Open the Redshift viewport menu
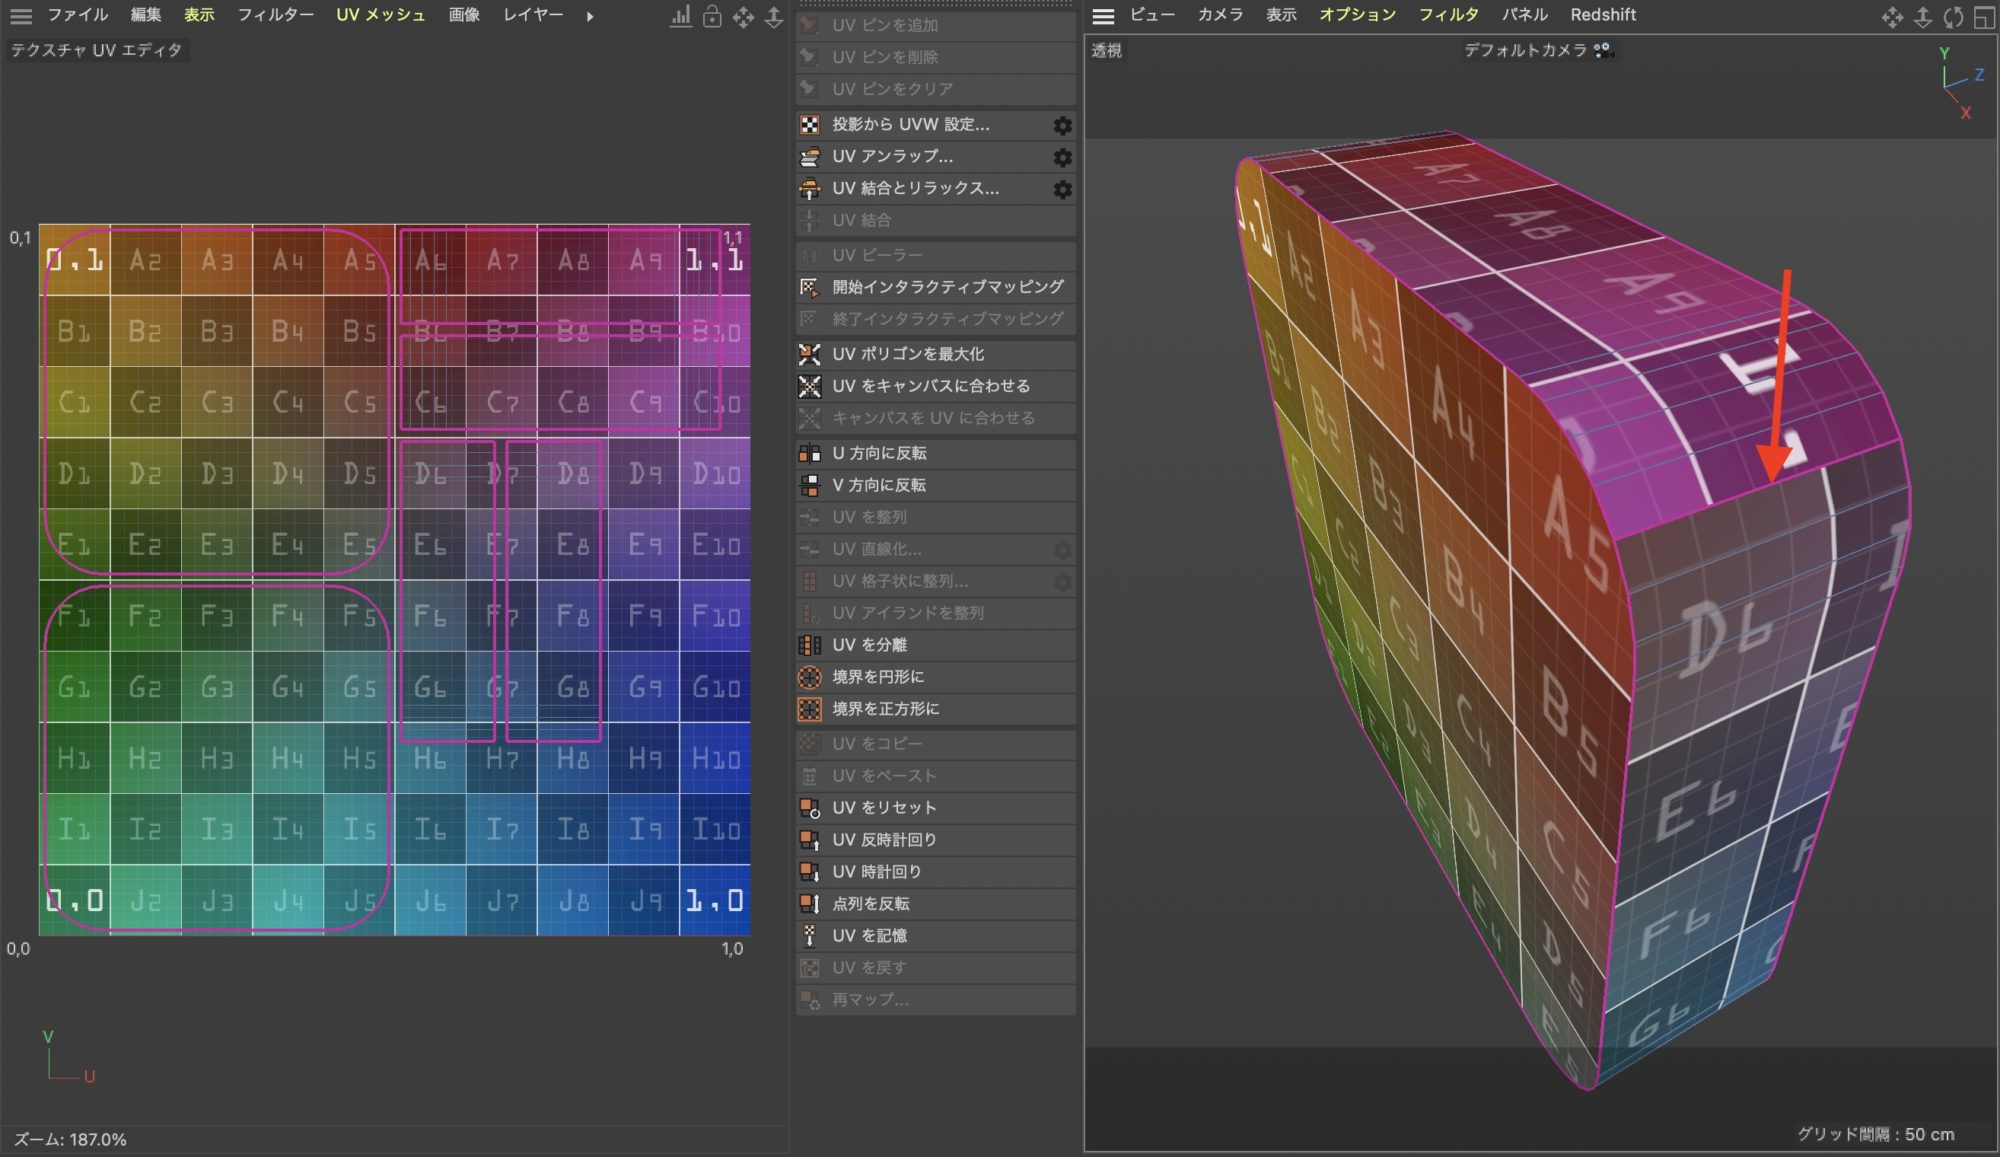Screen dimensions: 2000x1157 click(x=1602, y=15)
